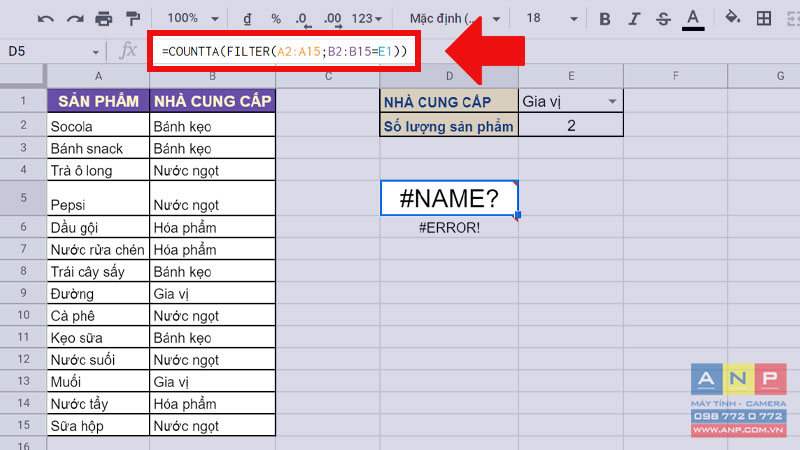Decrease decimal places
Screen dimensions: 800x450
tap(303, 19)
